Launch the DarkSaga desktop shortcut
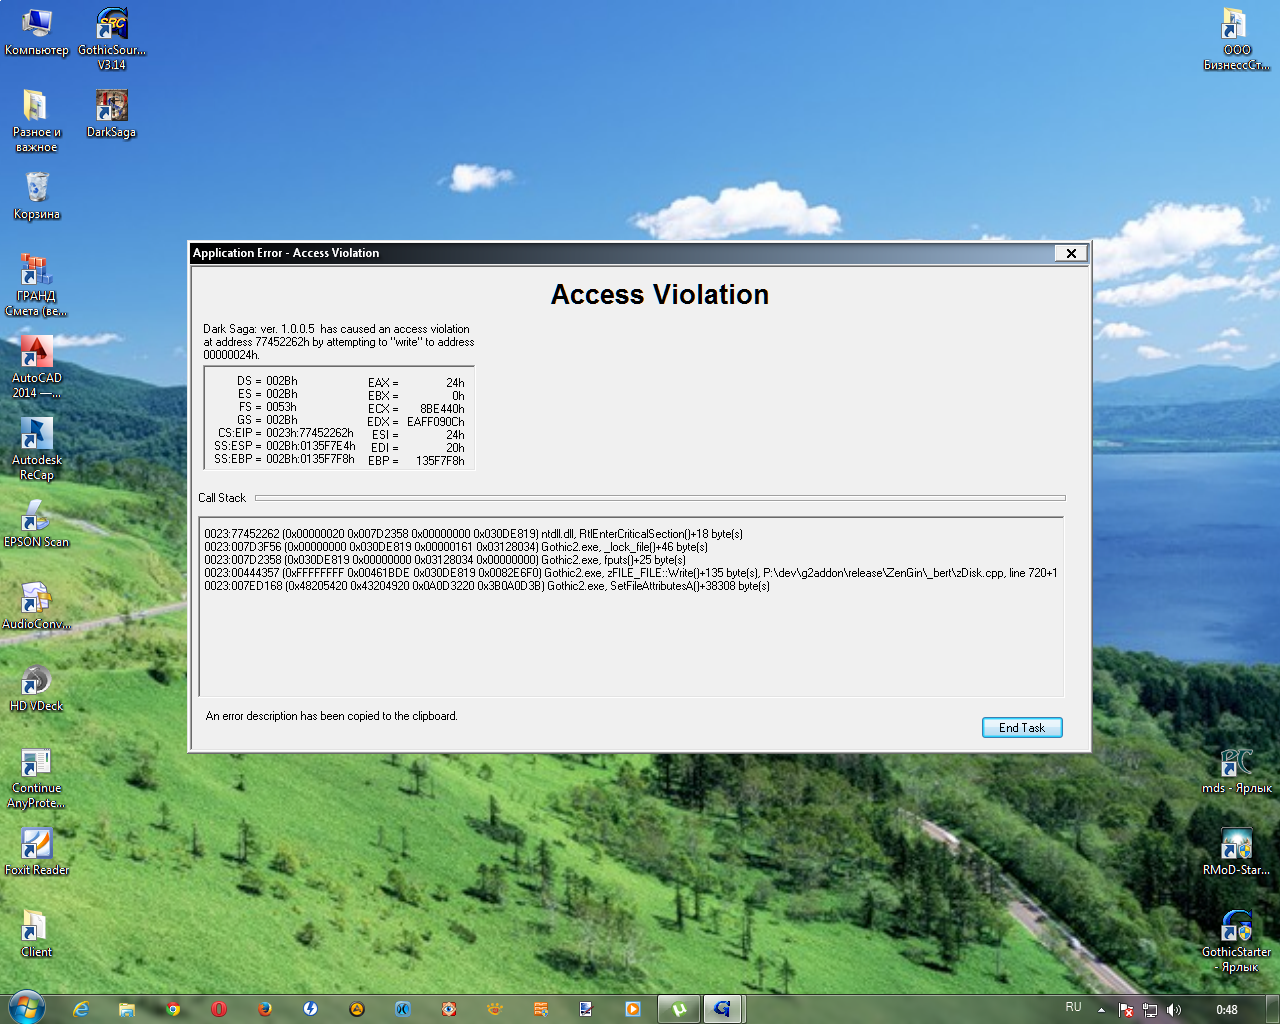The image size is (1280, 1024). point(111,113)
